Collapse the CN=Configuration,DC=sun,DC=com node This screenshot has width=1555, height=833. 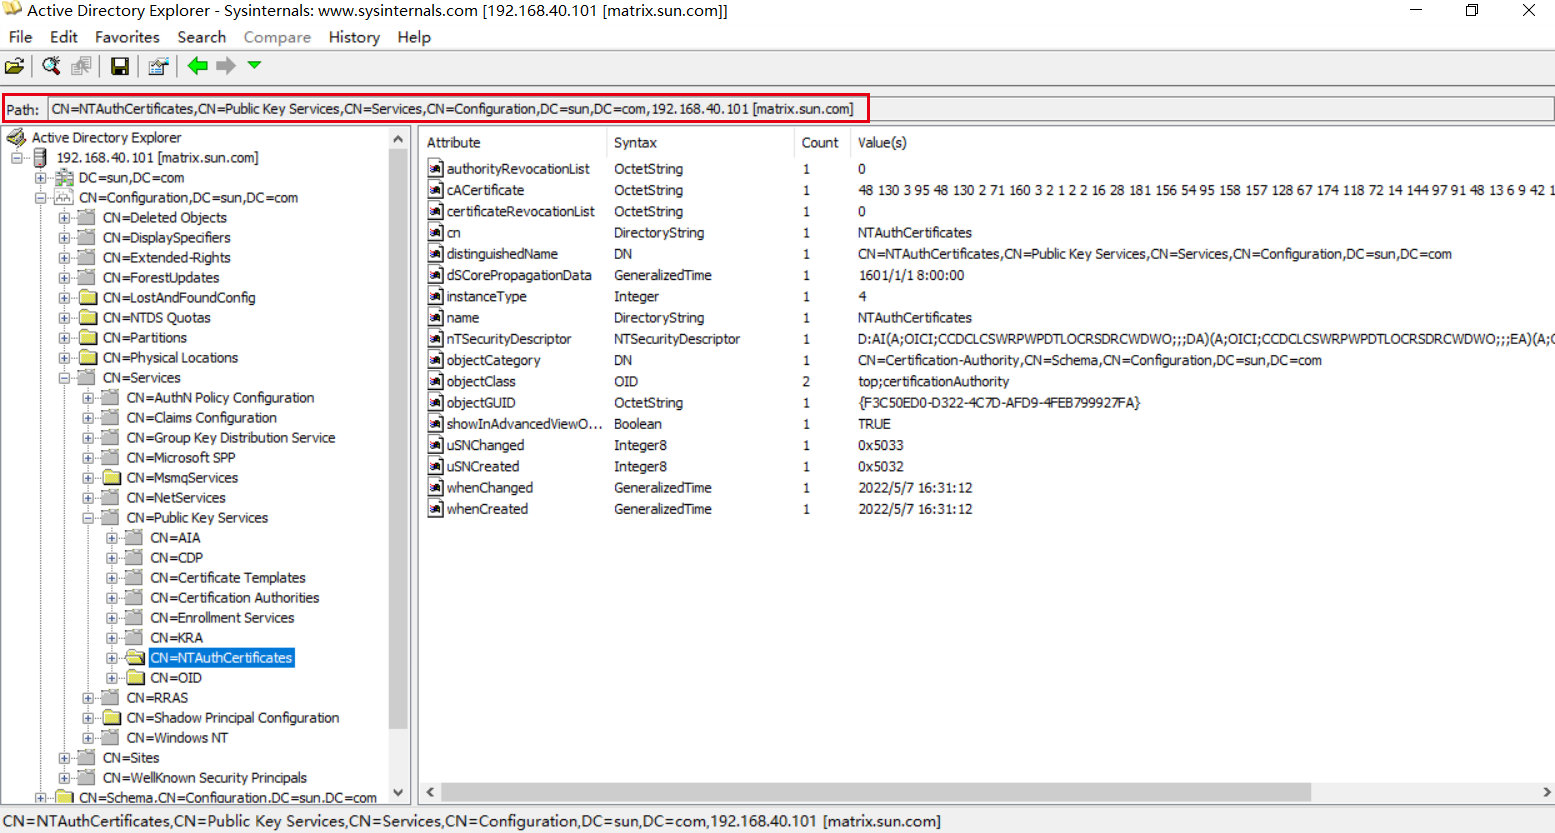[40, 198]
